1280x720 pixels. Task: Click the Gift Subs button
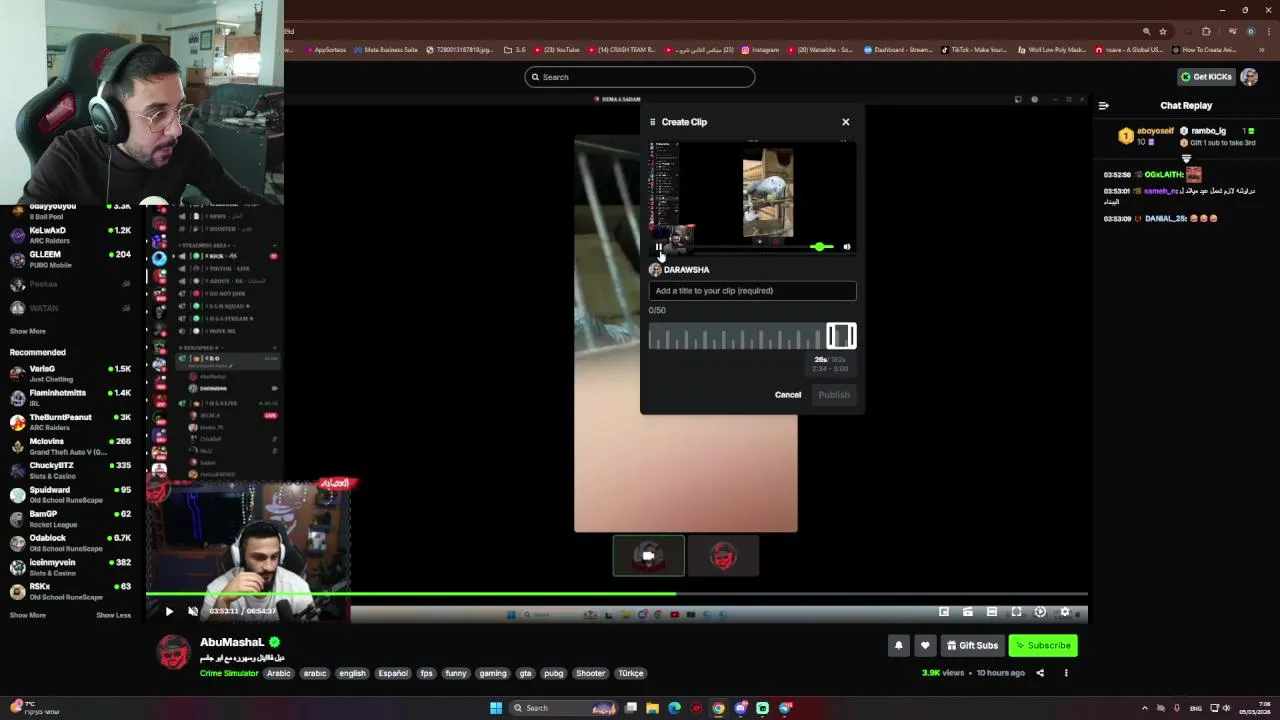pyautogui.click(x=972, y=645)
